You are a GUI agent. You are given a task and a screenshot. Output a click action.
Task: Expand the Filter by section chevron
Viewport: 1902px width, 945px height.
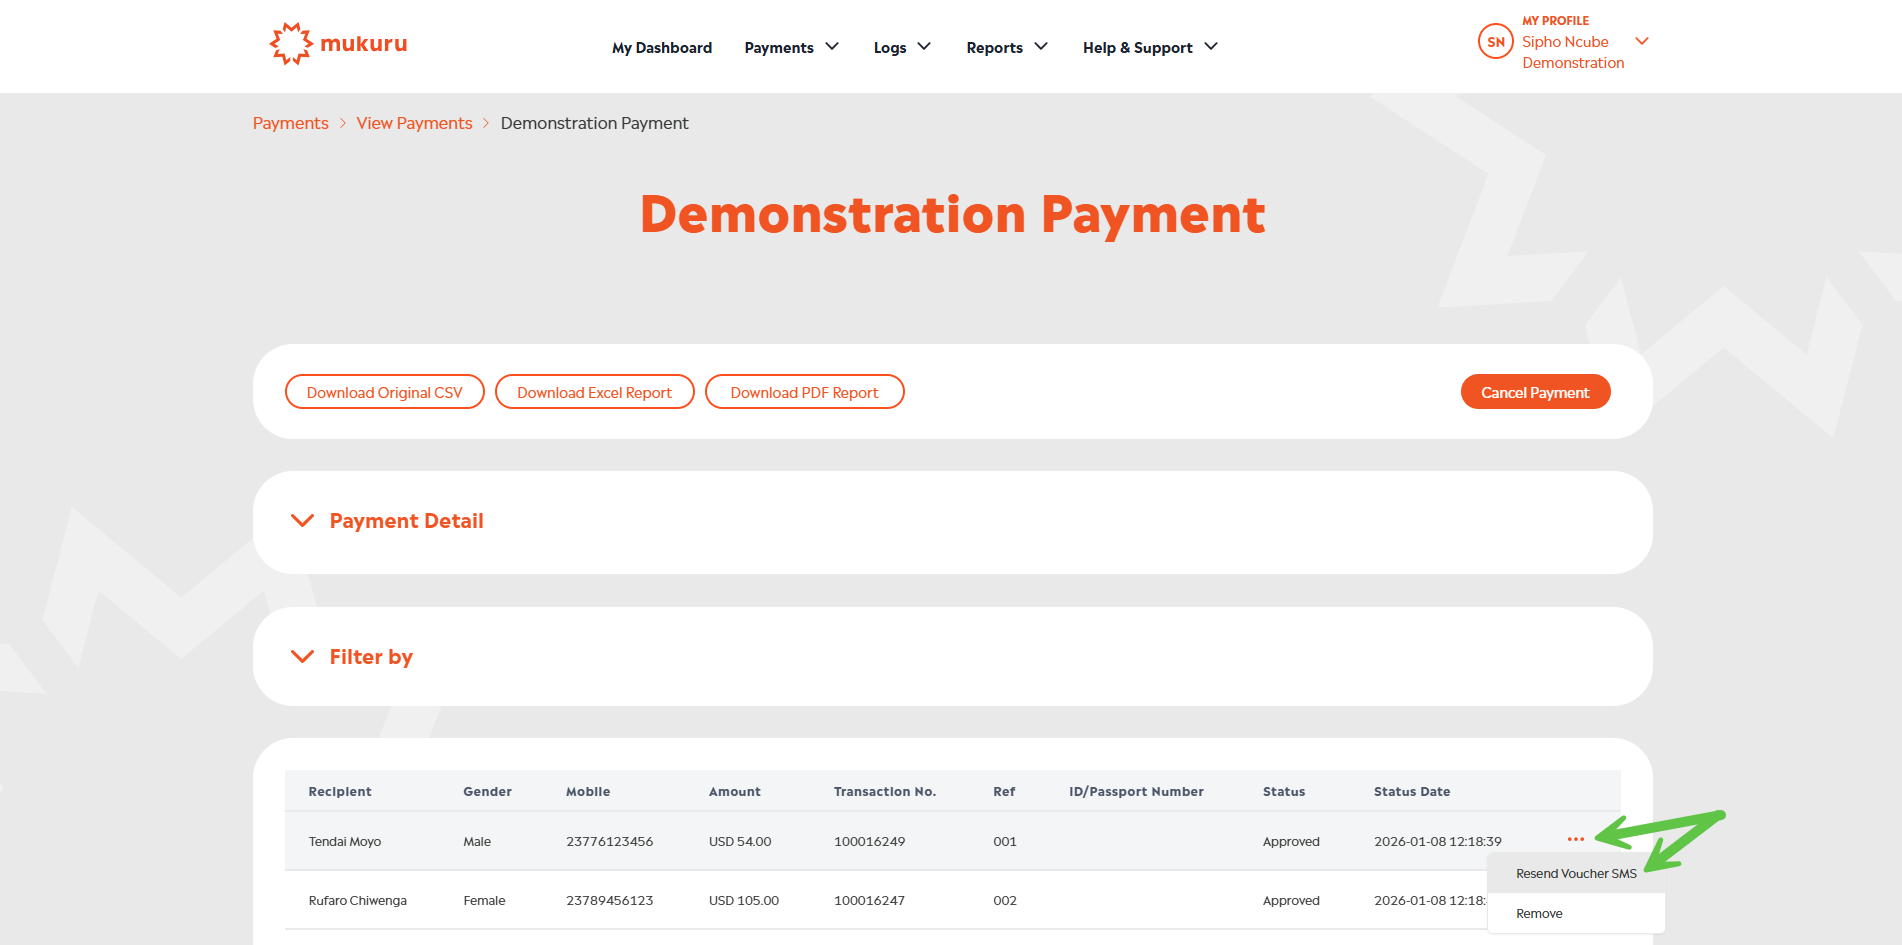click(302, 657)
